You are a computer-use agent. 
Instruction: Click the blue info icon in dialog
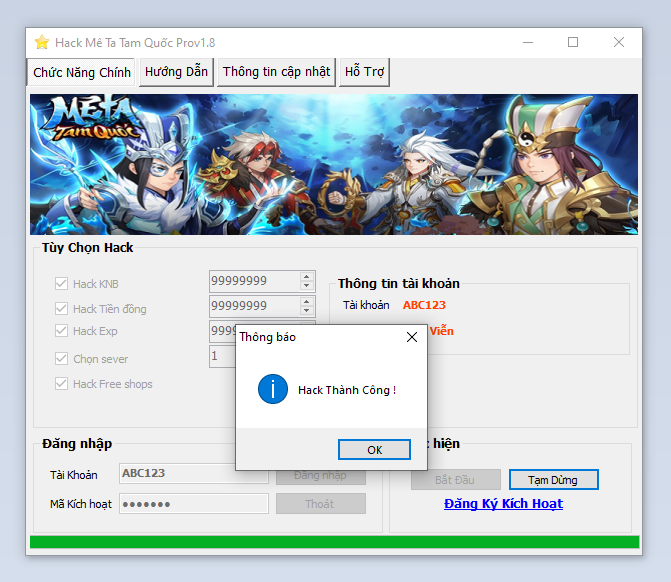click(x=273, y=389)
